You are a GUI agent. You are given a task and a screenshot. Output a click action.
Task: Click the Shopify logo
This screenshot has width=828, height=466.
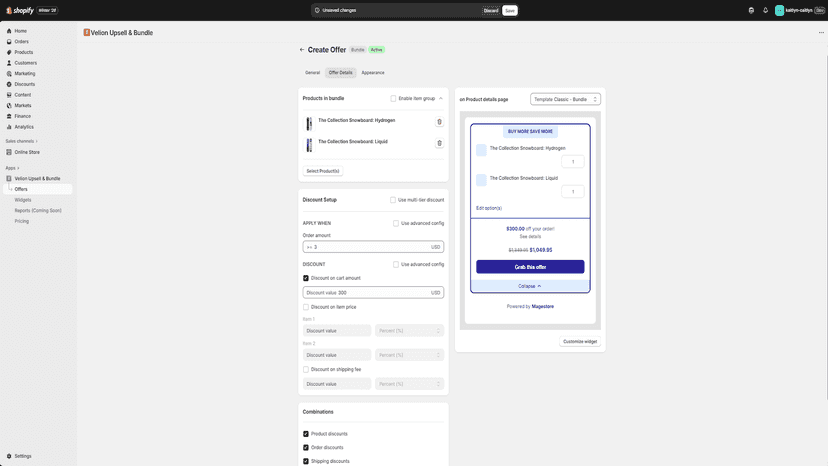click(x=20, y=10)
